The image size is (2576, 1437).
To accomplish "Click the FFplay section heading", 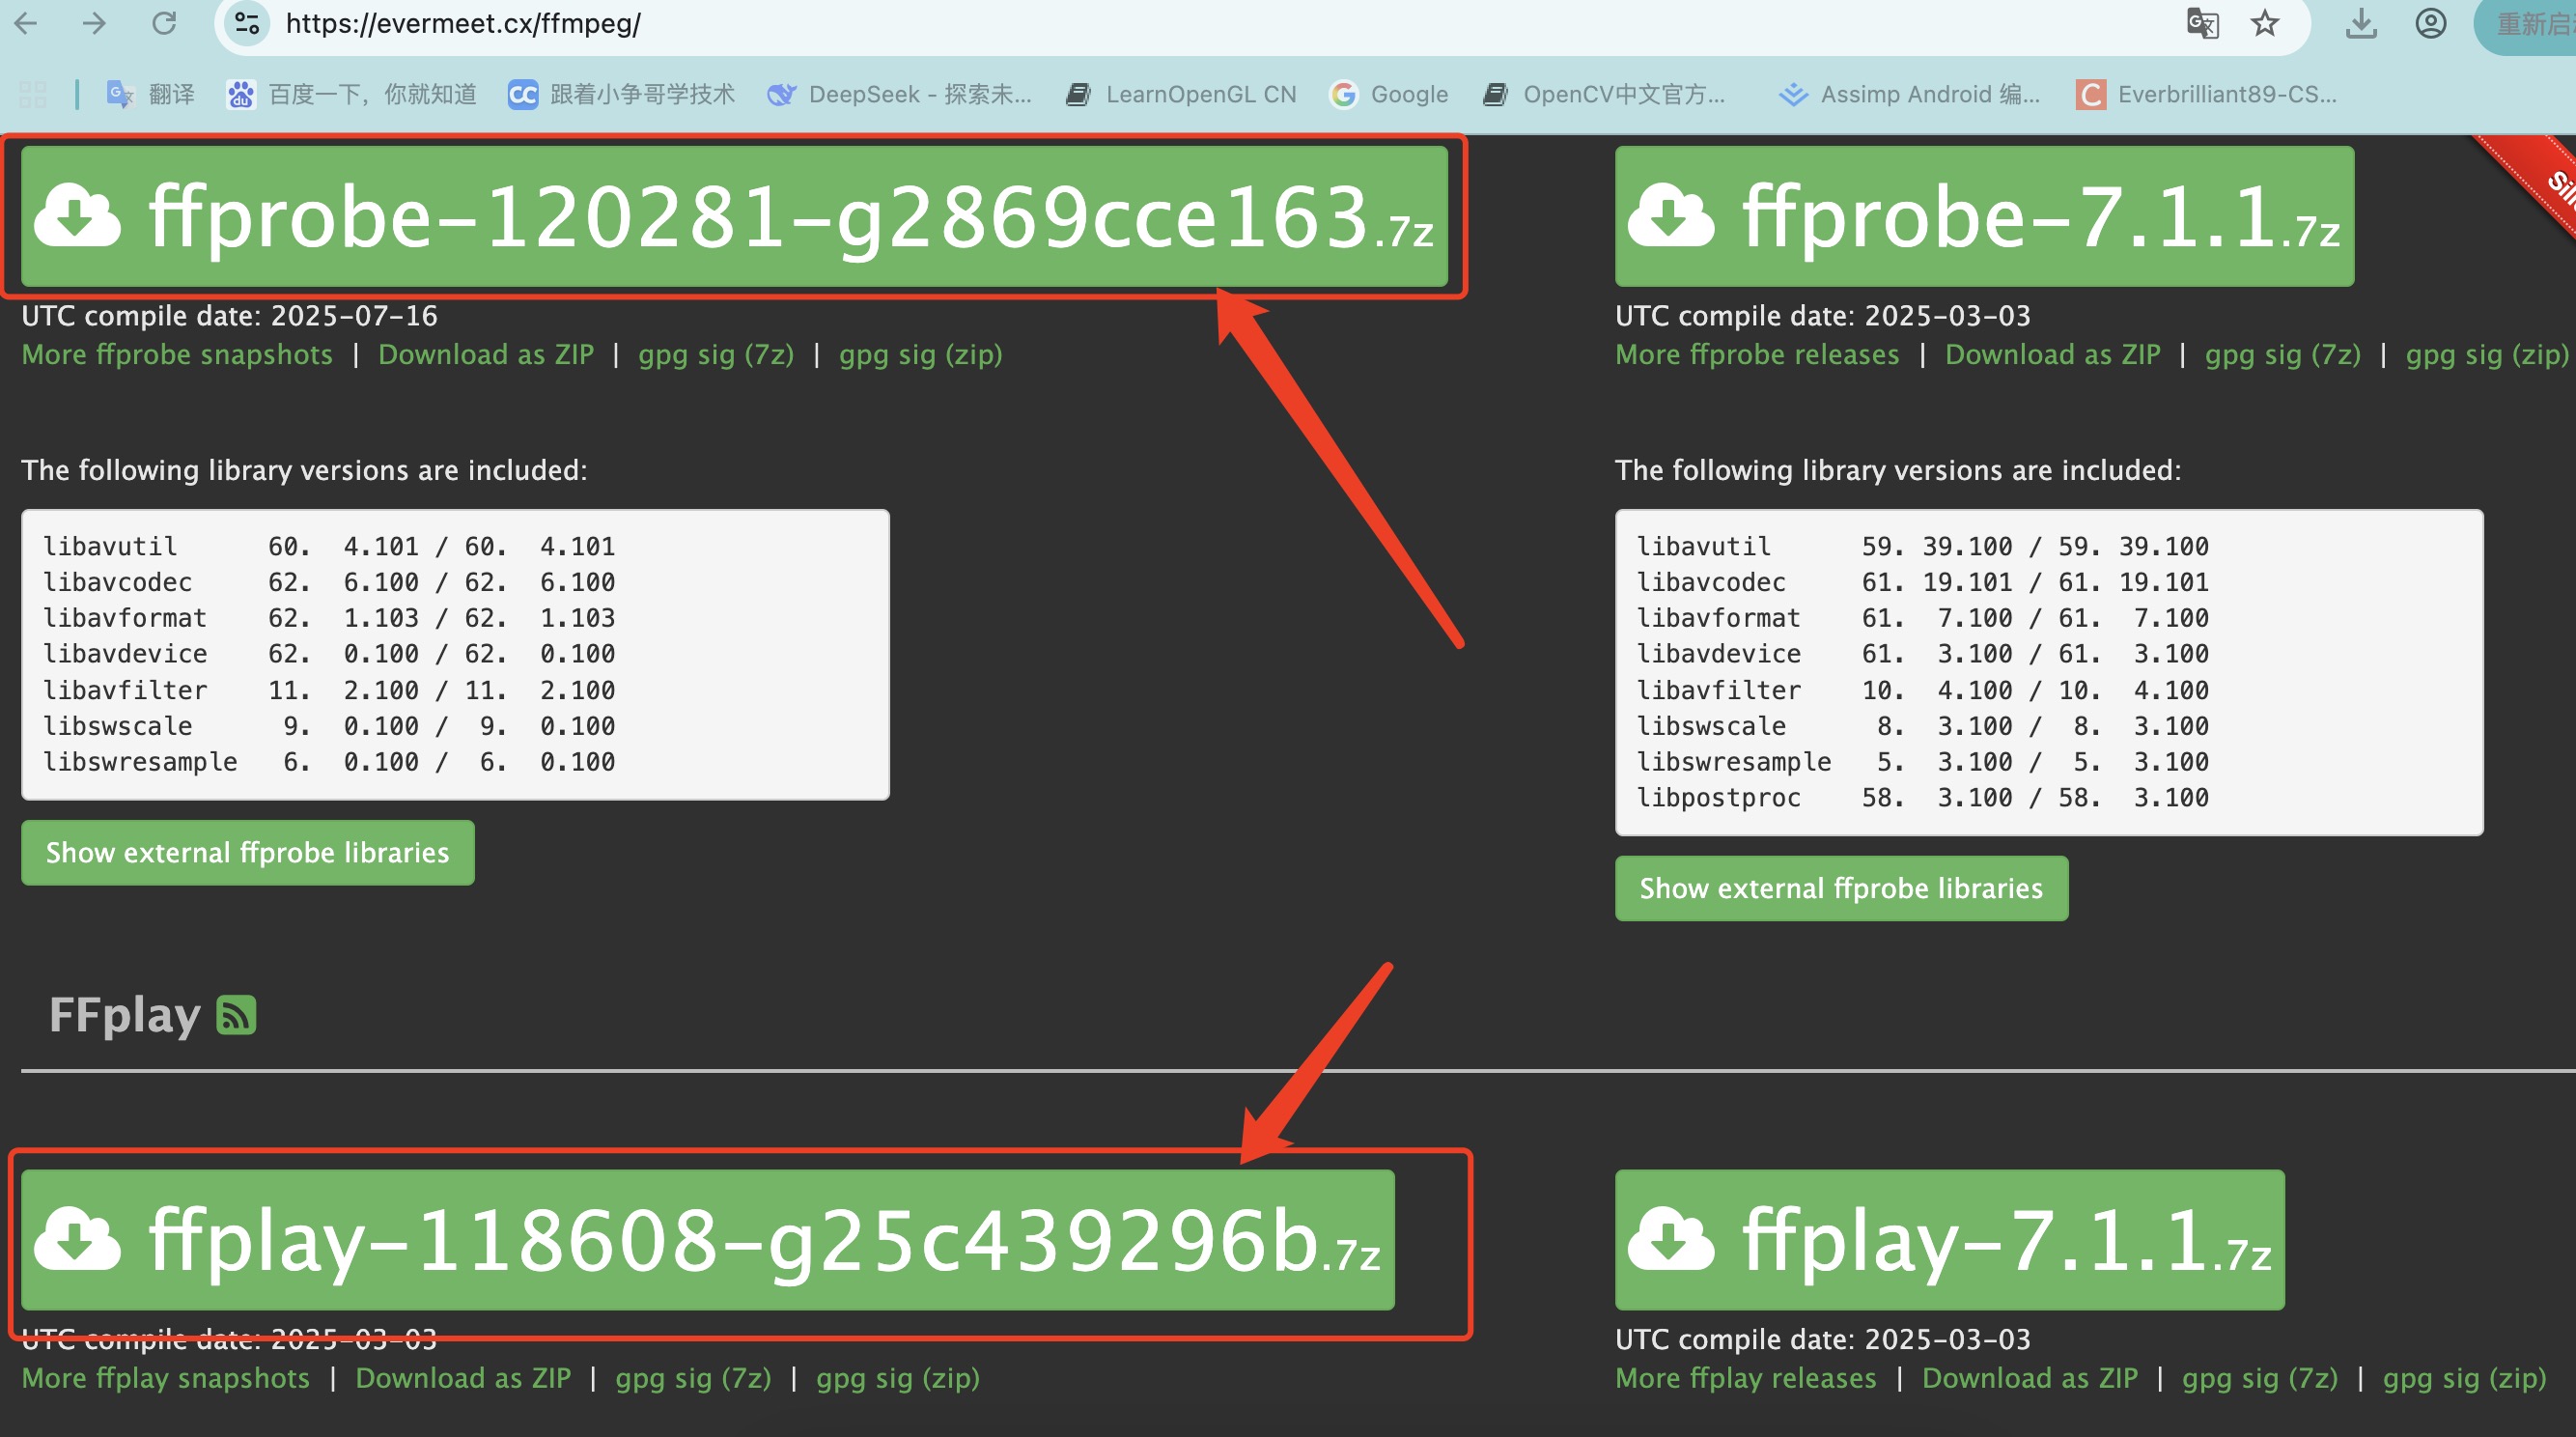I will [125, 1015].
